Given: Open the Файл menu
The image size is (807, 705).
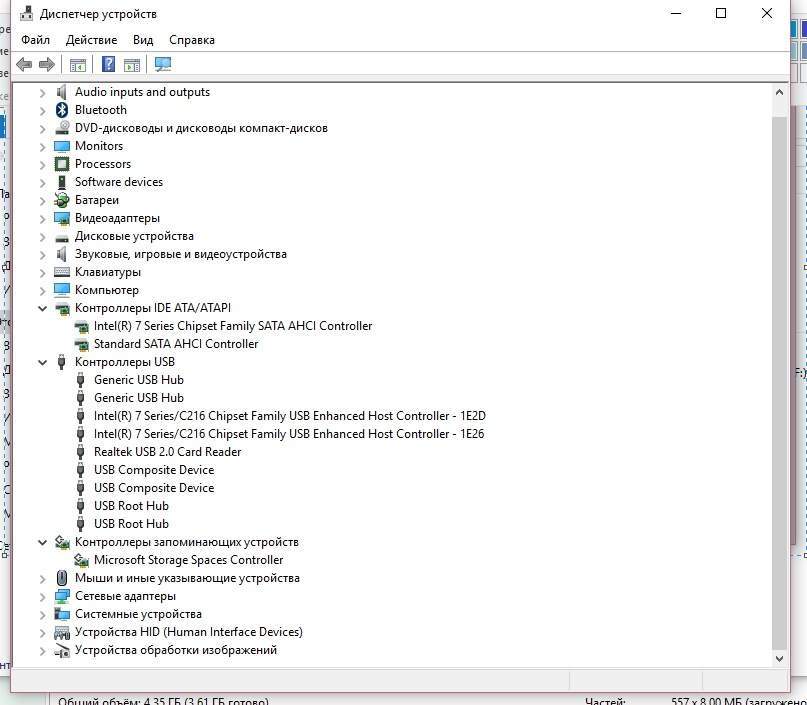Looking at the screenshot, I should point(35,40).
